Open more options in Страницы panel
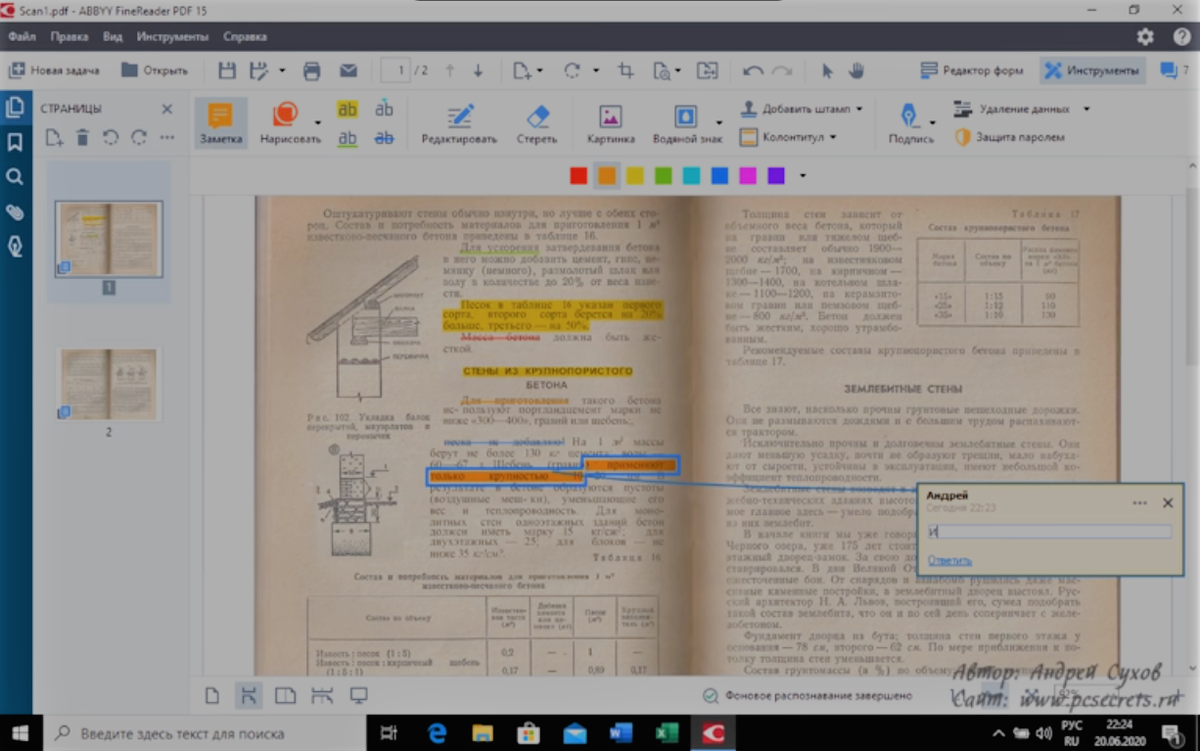1200x751 pixels. [x=167, y=137]
